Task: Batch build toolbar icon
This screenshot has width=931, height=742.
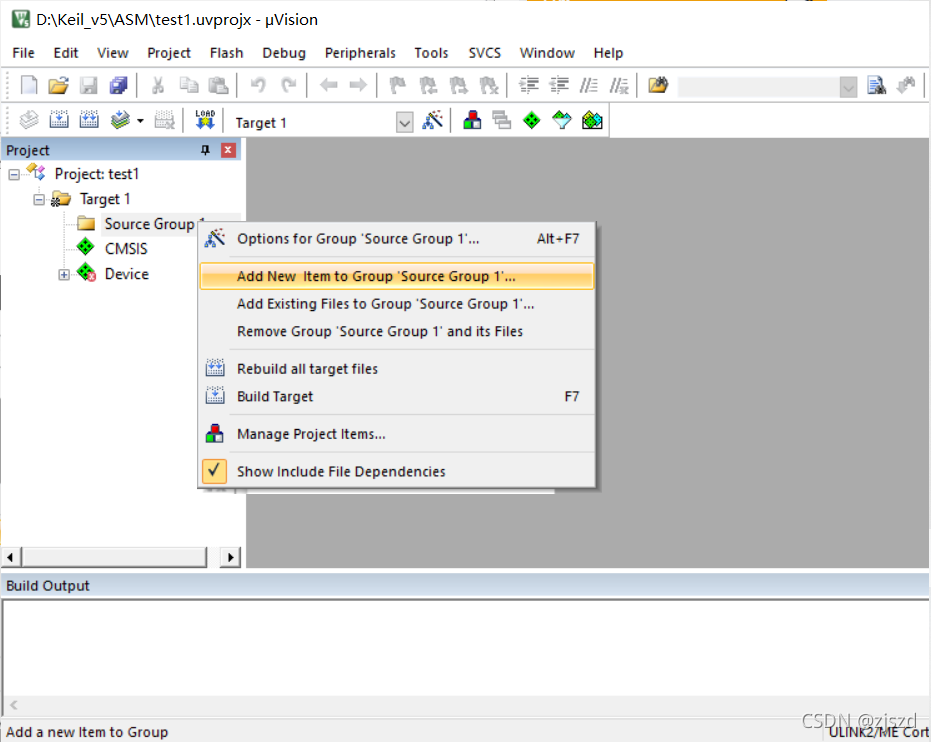Action: coord(121,121)
